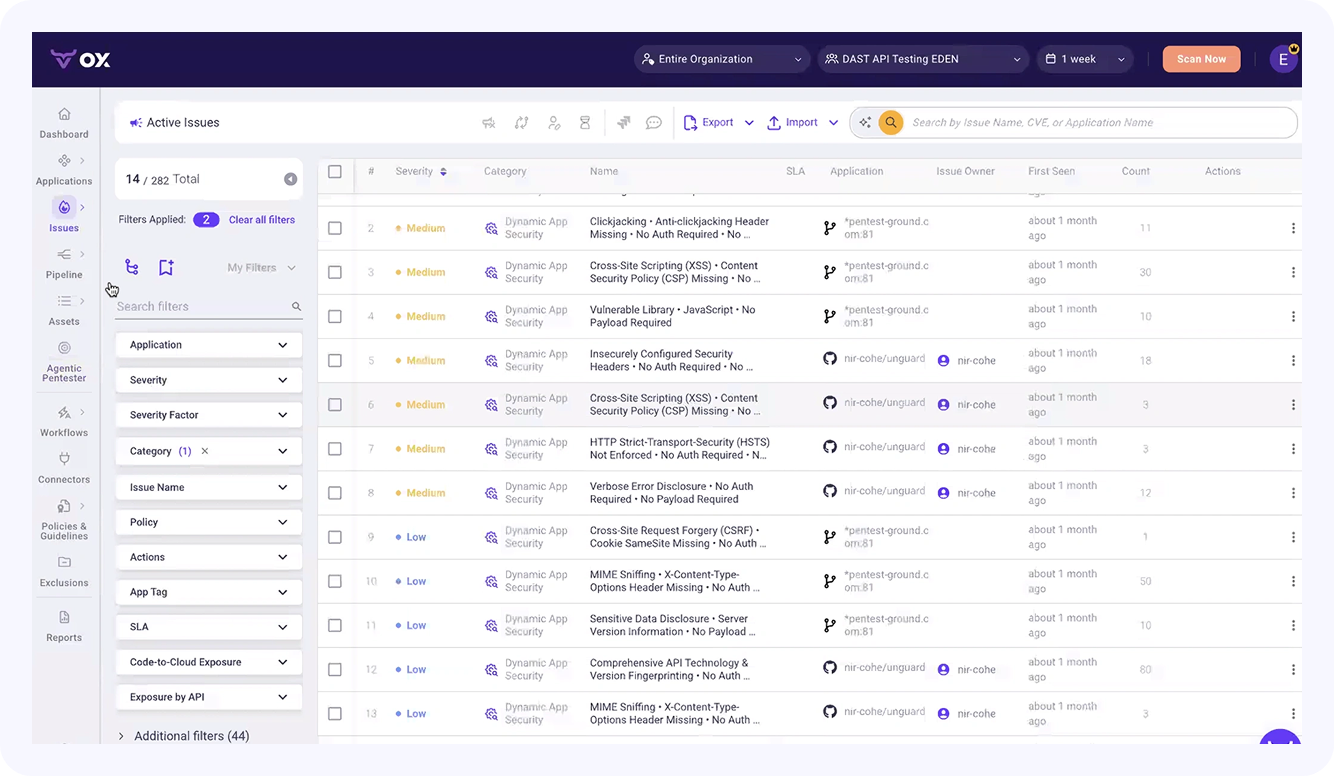Expand Code-to-Cloud Exposure filter

coord(209,662)
